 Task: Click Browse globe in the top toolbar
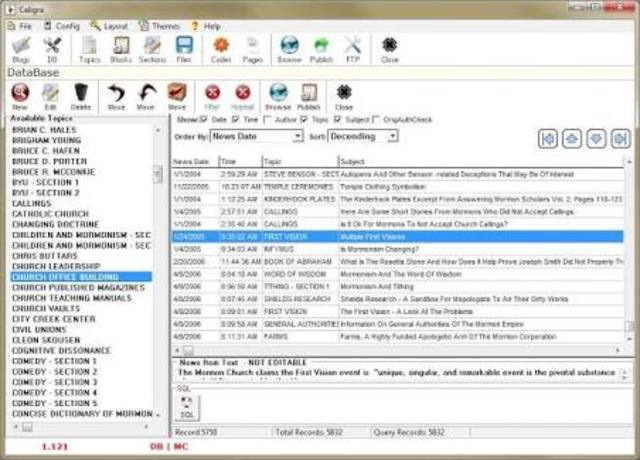pos(289,50)
